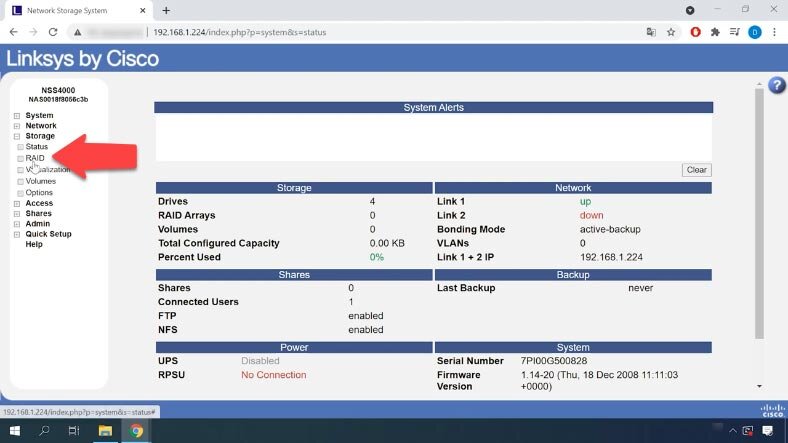Image resolution: width=788 pixels, height=443 pixels.
Task: Collapse the Storage tree node
Action: point(17,136)
